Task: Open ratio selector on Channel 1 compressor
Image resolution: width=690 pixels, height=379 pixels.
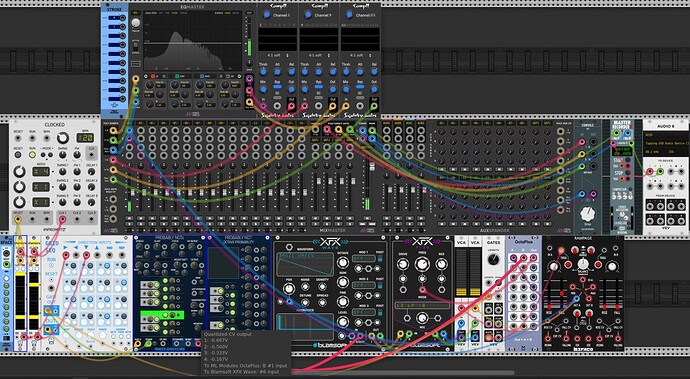Action: click(x=277, y=55)
